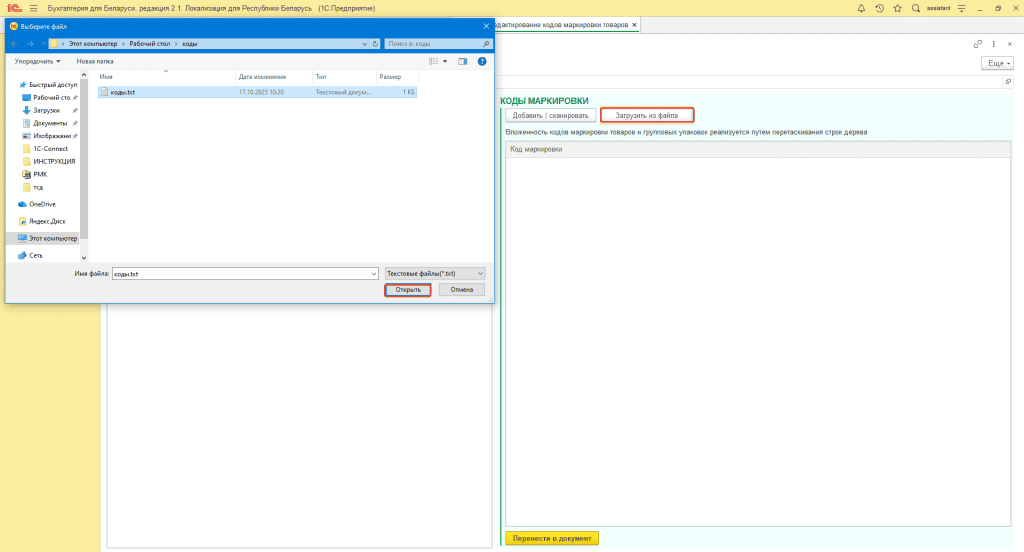Click the copy link icon of form

tap(977, 44)
